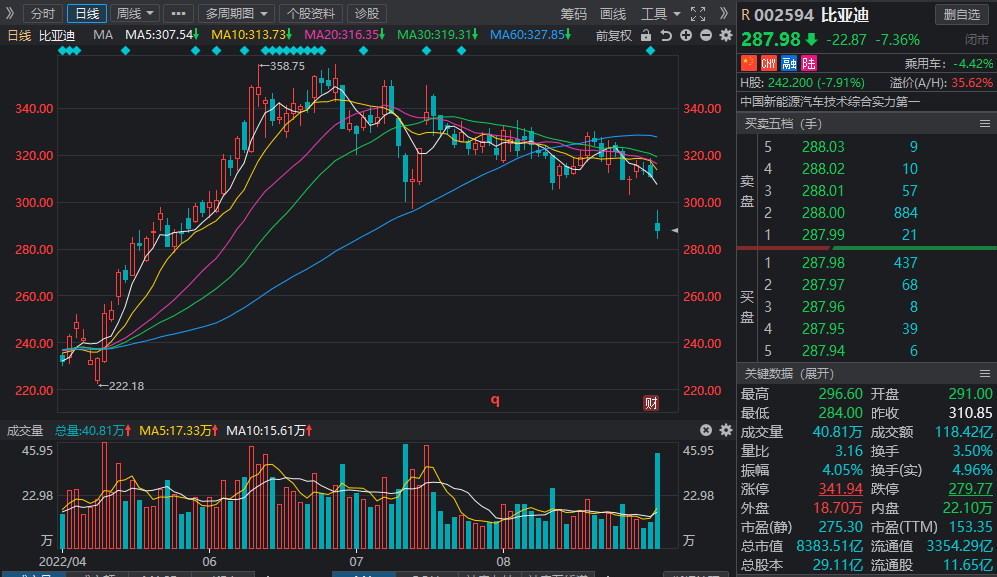Click the 成交量 indicator label
Screen dimensions: 997x577
(x=25, y=431)
